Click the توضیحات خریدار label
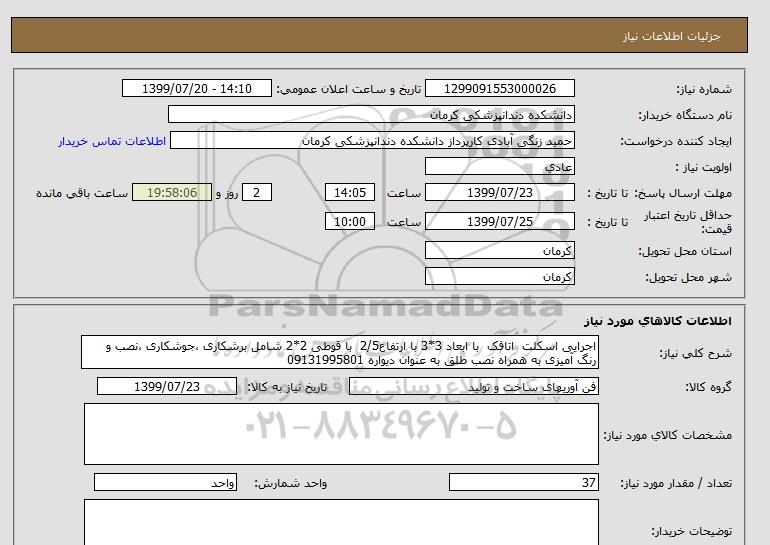The width and height of the screenshot is (770, 545). pyautogui.click(x=691, y=532)
